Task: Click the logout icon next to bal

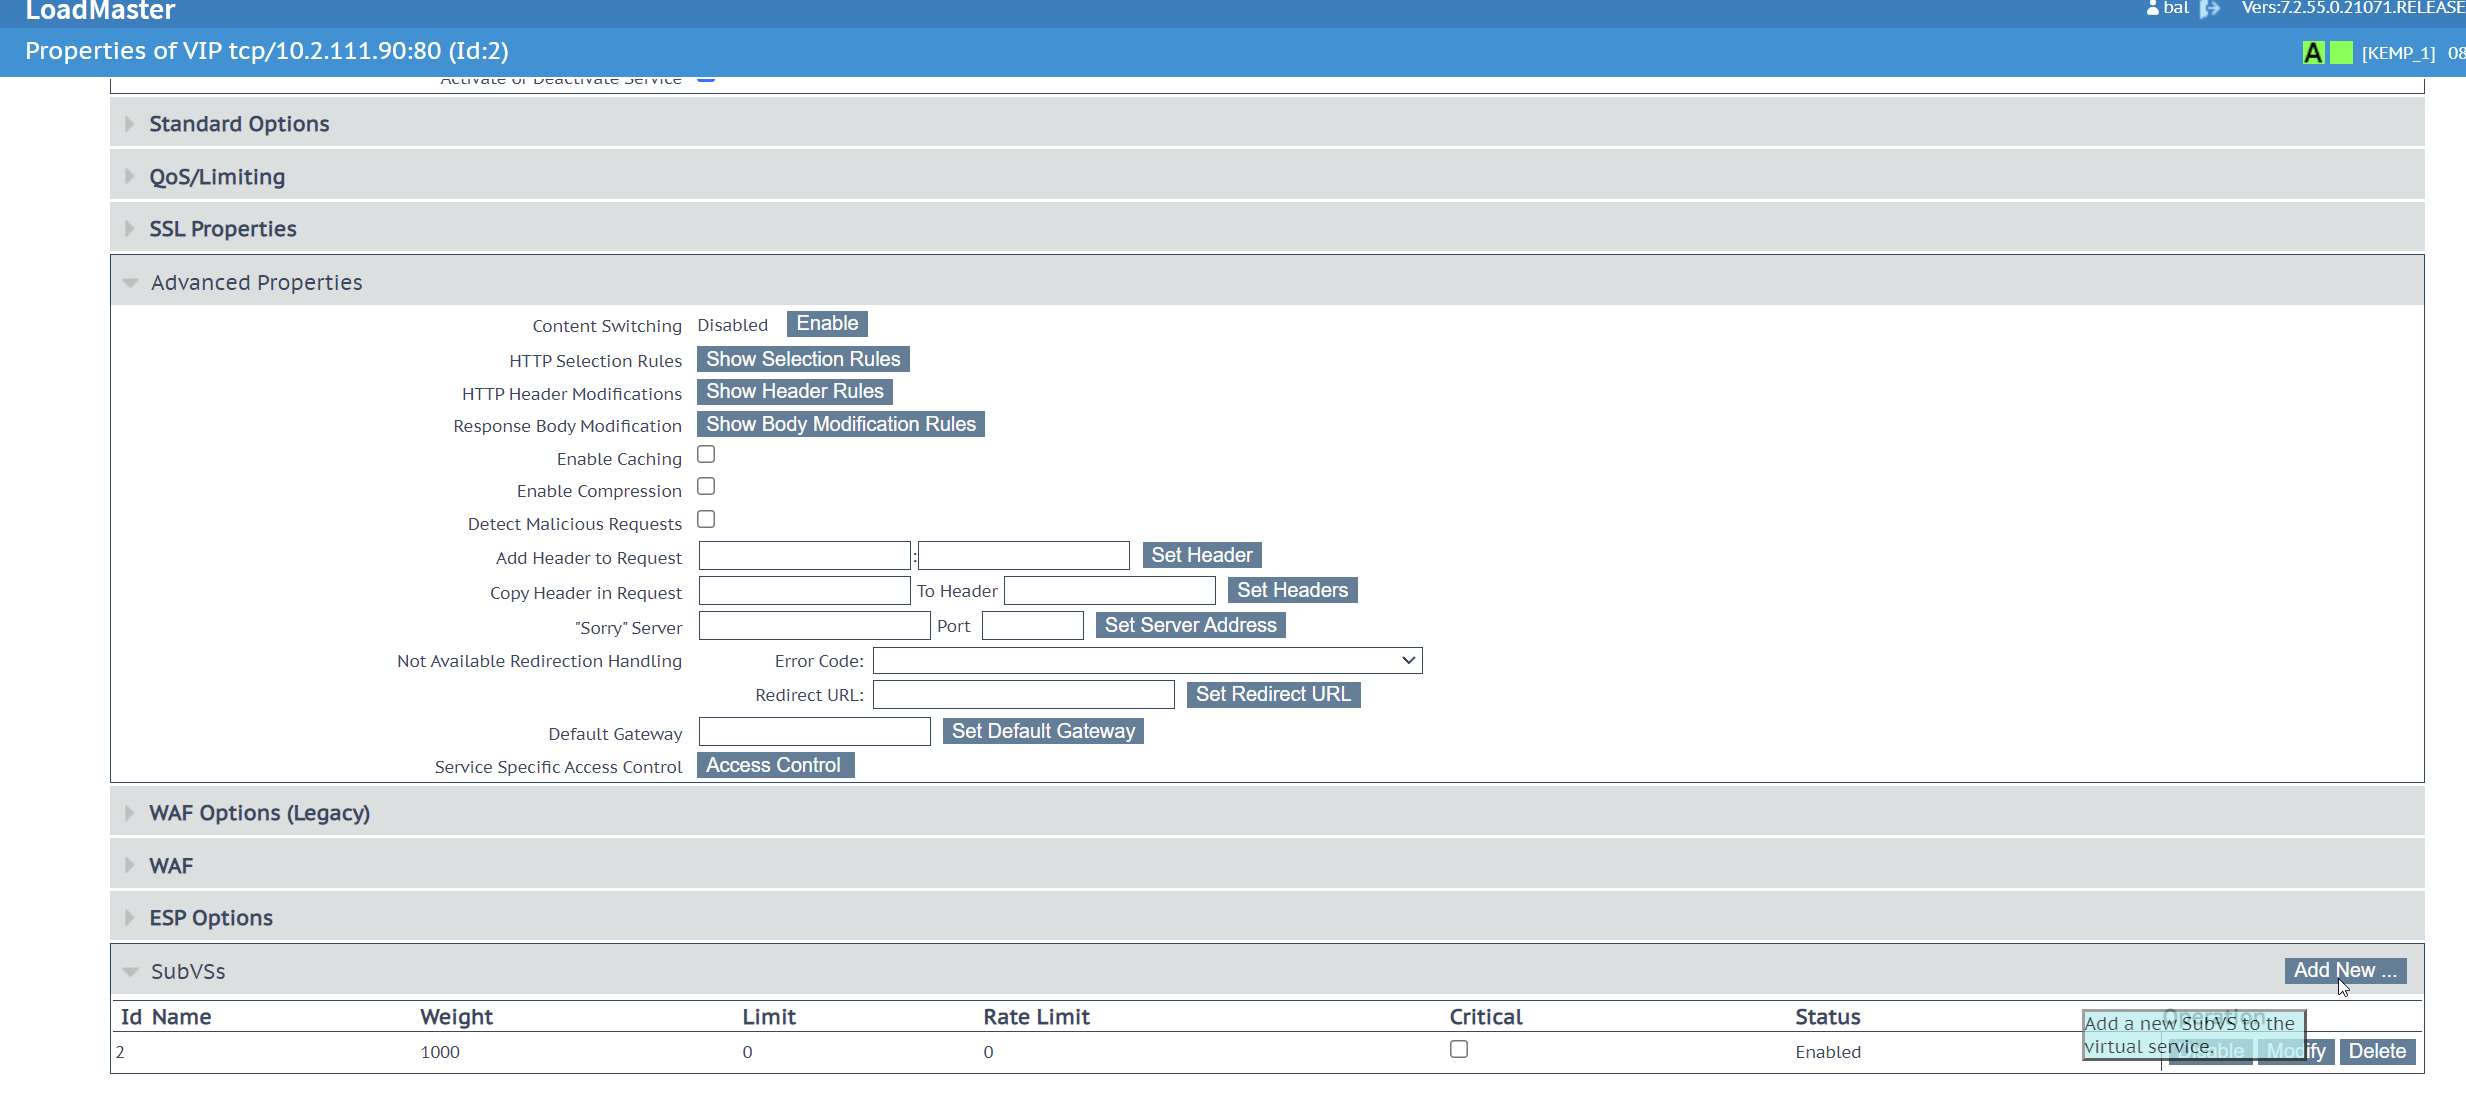Action: point(2210,9)
